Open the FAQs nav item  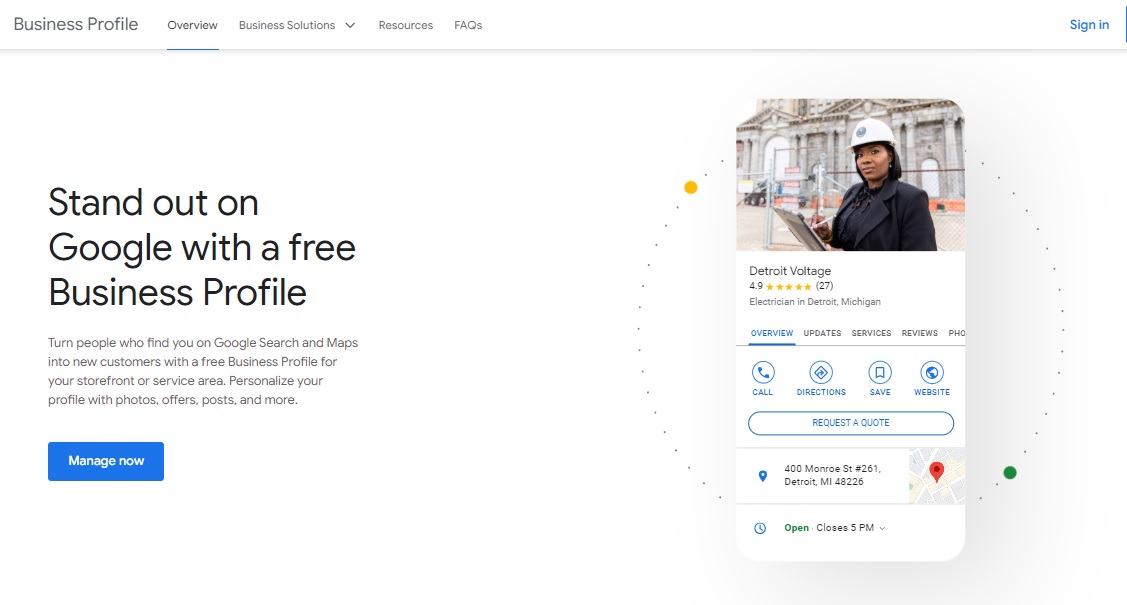pyautogui.click(x=468, y=25)
